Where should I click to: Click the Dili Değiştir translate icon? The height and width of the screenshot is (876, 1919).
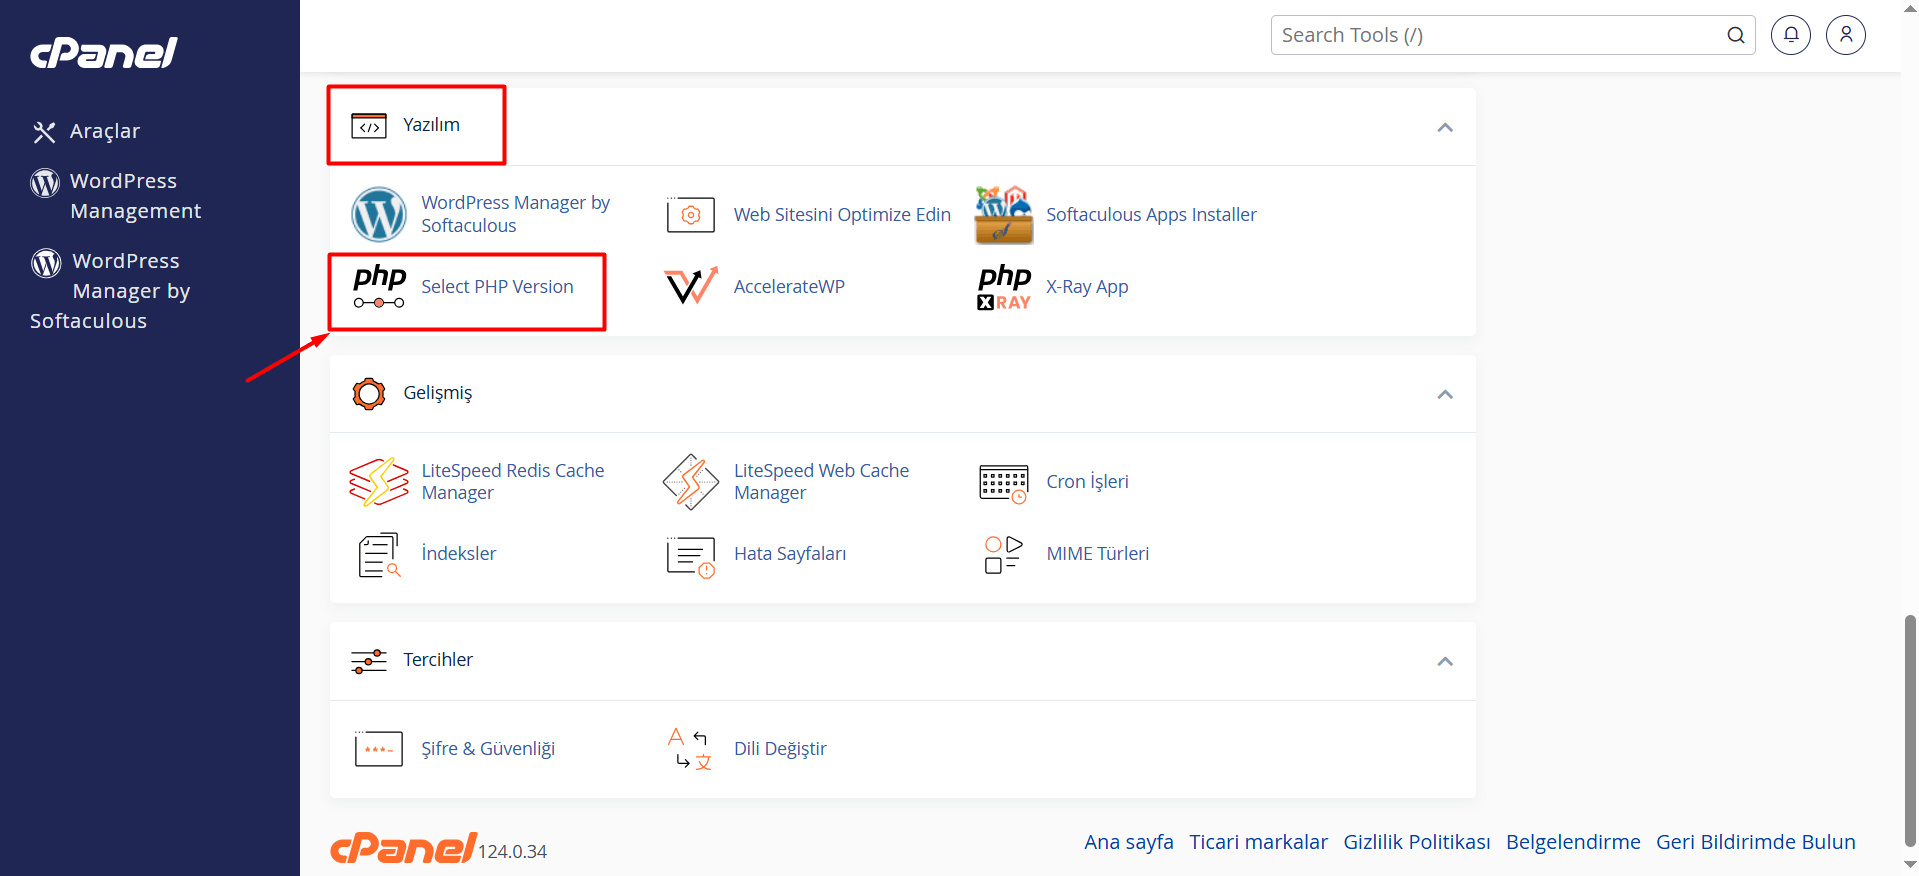pos(690,749)
